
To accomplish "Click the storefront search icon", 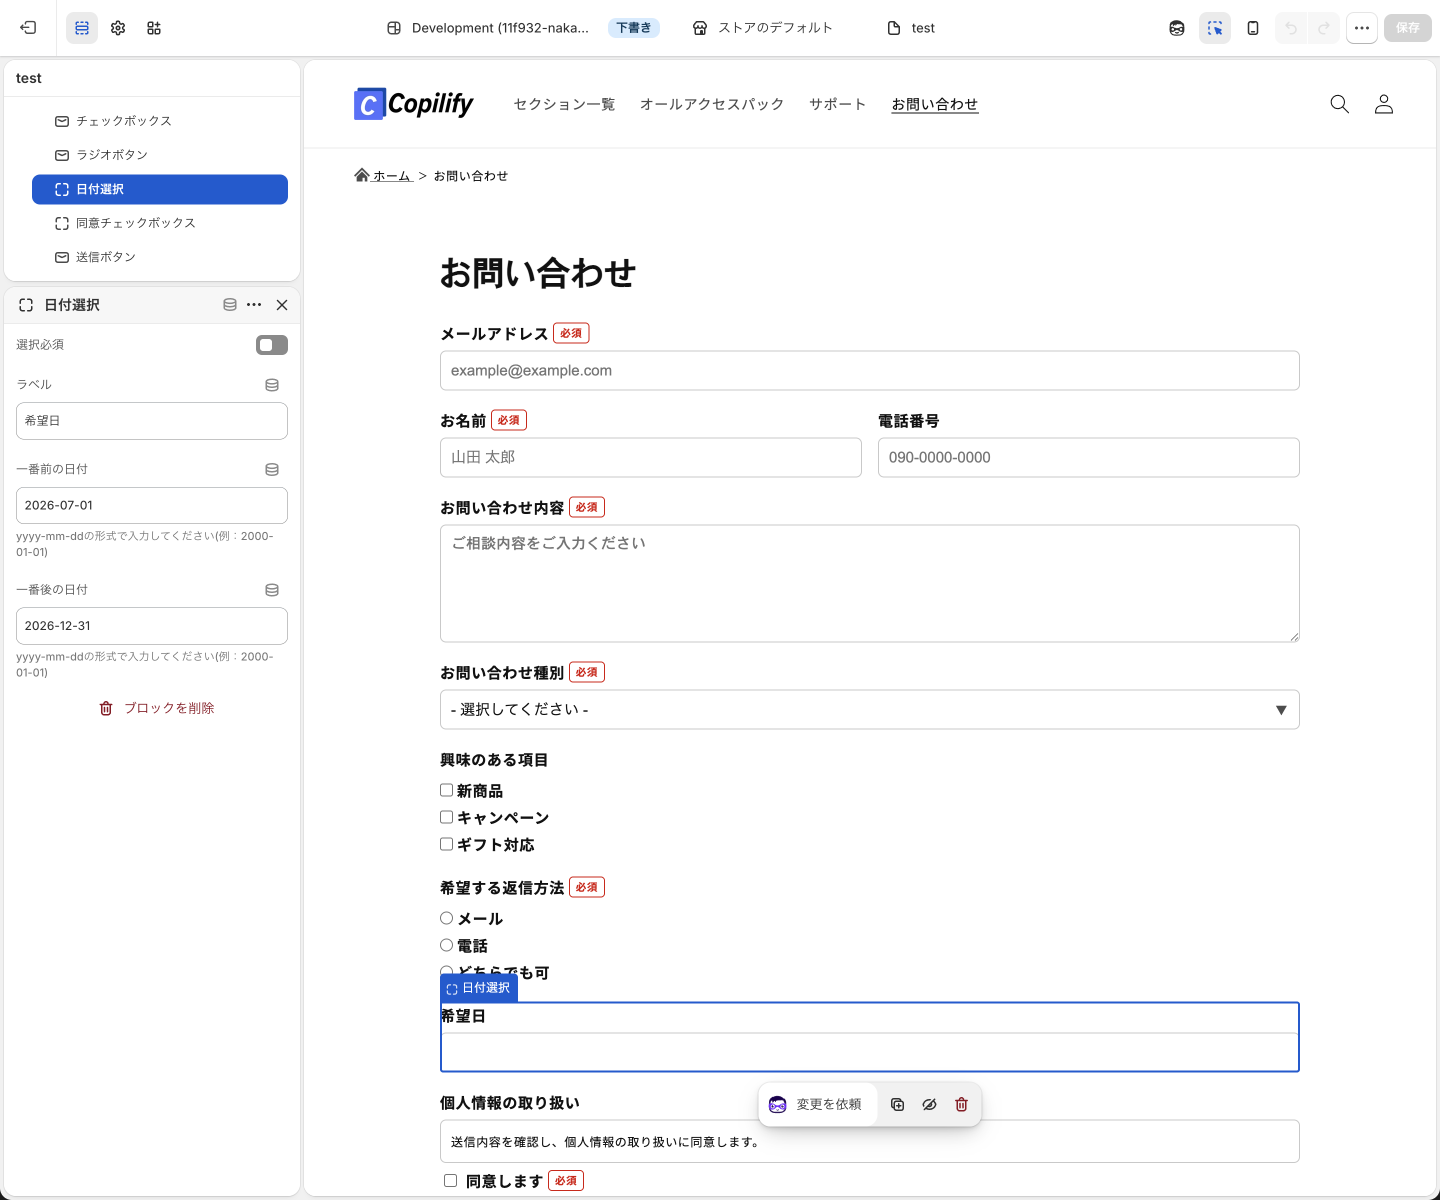I will click(1340, 104).
